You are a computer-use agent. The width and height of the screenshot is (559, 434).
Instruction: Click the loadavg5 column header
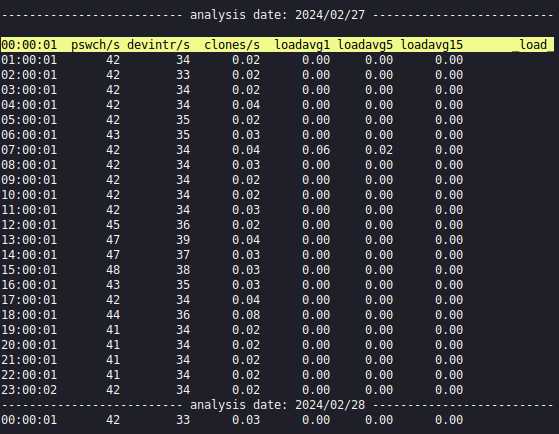[x=365, y=45]
